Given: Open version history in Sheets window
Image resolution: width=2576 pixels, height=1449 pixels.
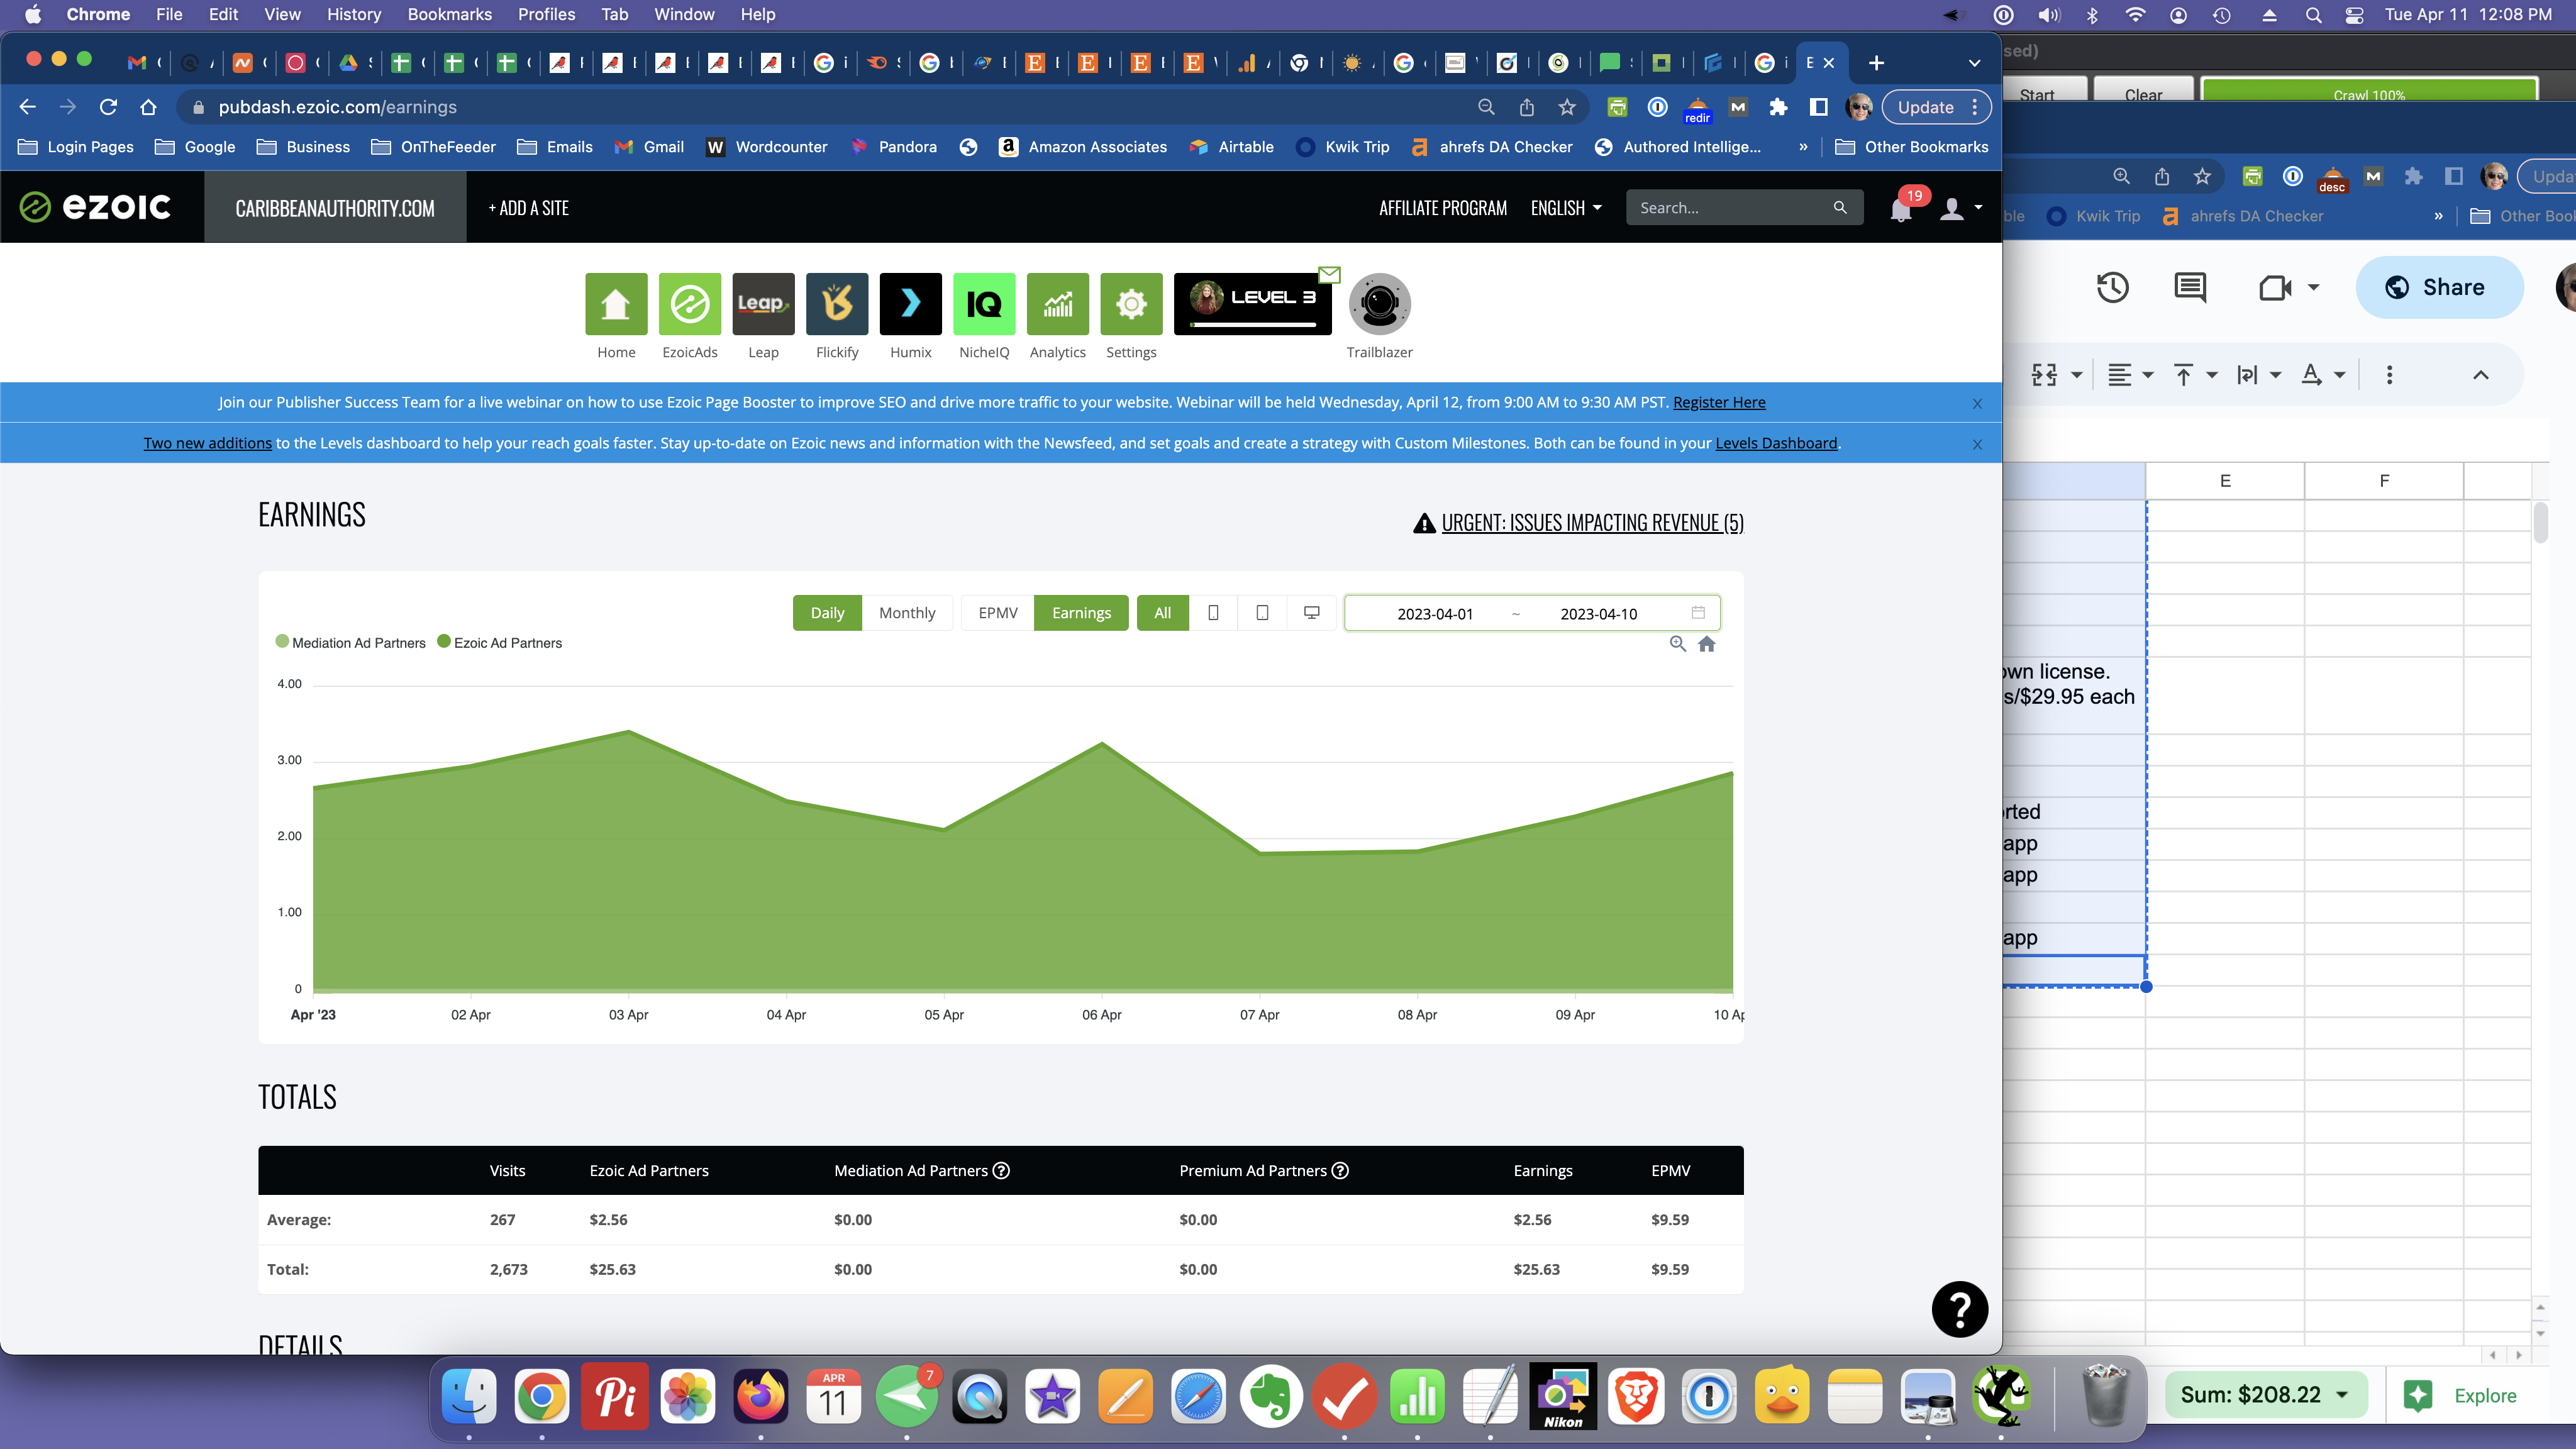Looking at the screenshot, I should click(x=2112, y=288).
